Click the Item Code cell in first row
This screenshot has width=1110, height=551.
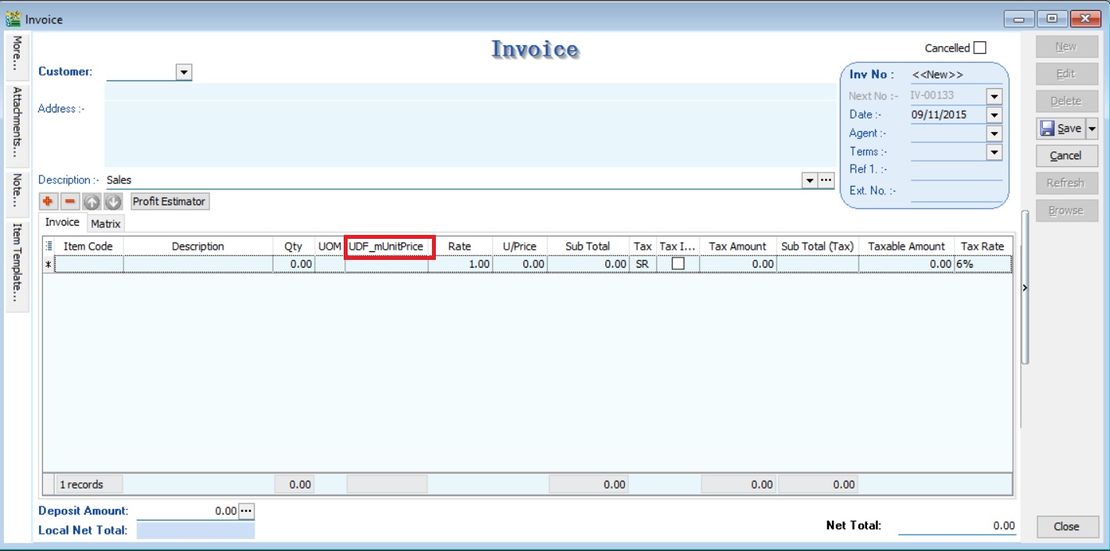tap(88, 264)
